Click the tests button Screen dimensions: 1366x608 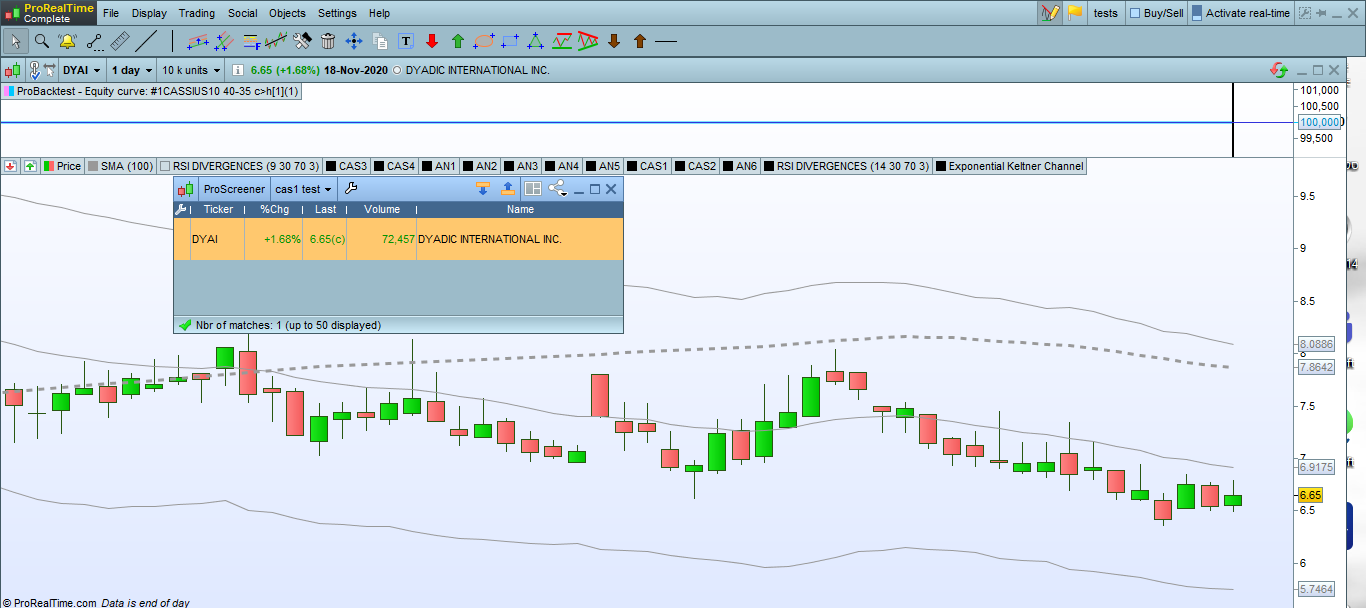click(x=1105, y=13)
